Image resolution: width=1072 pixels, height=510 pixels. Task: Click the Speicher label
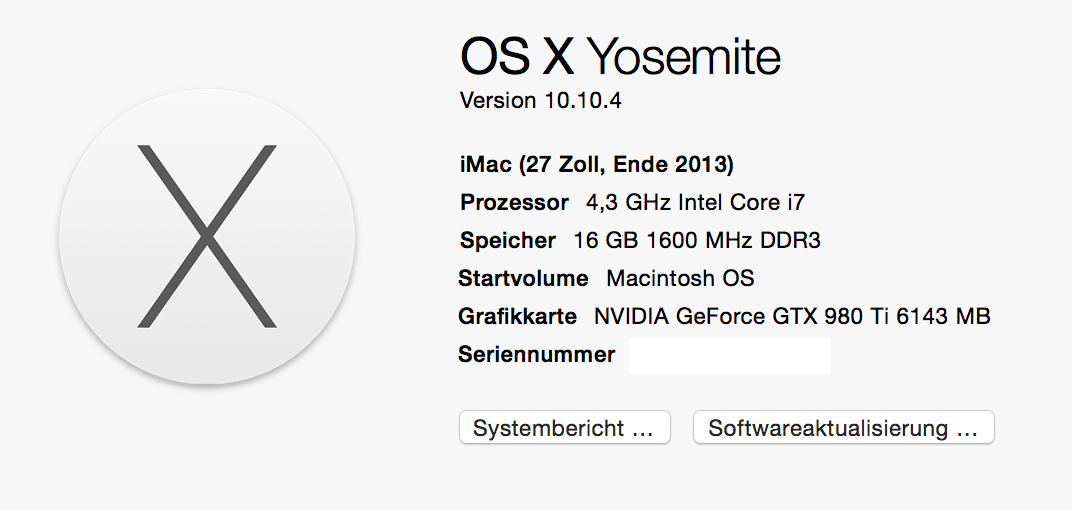click(x=507, y=240)
